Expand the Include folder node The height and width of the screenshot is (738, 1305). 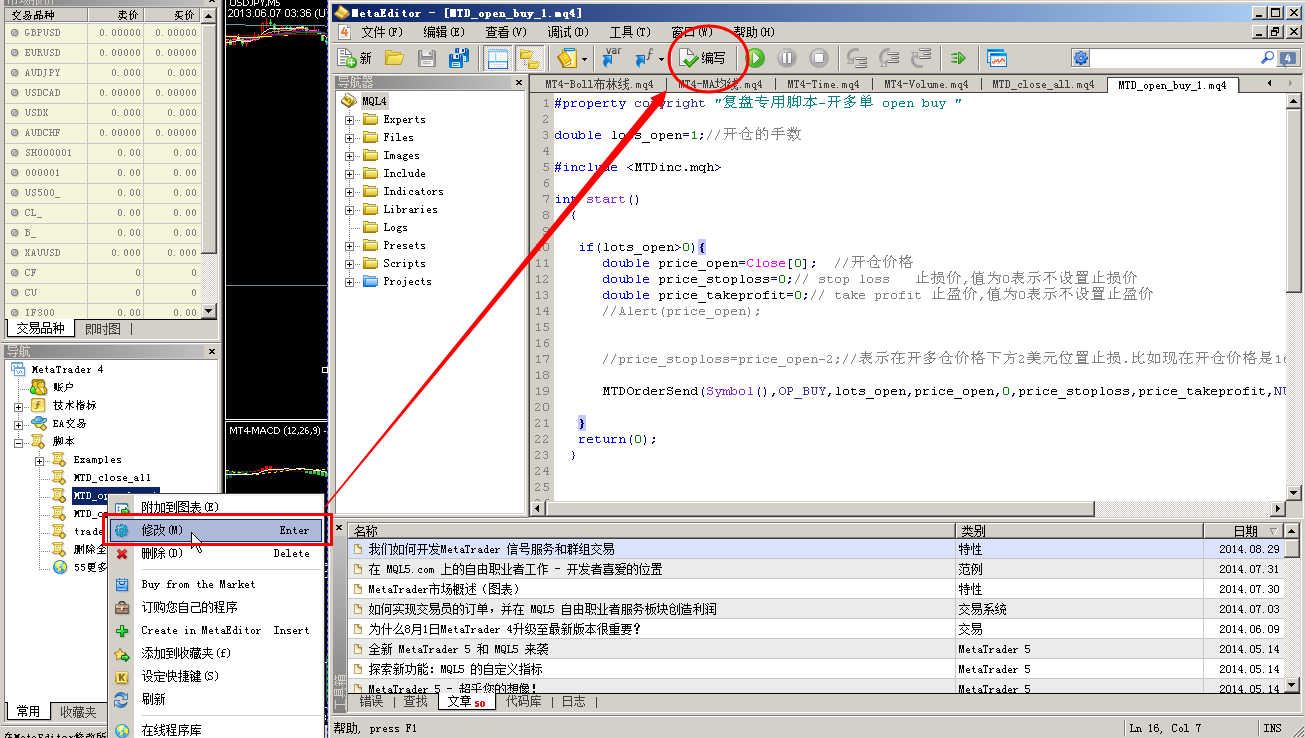click(350, 174)
